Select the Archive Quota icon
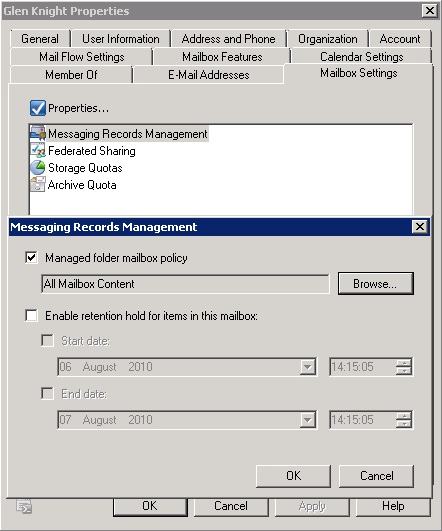 pos(38,185)
